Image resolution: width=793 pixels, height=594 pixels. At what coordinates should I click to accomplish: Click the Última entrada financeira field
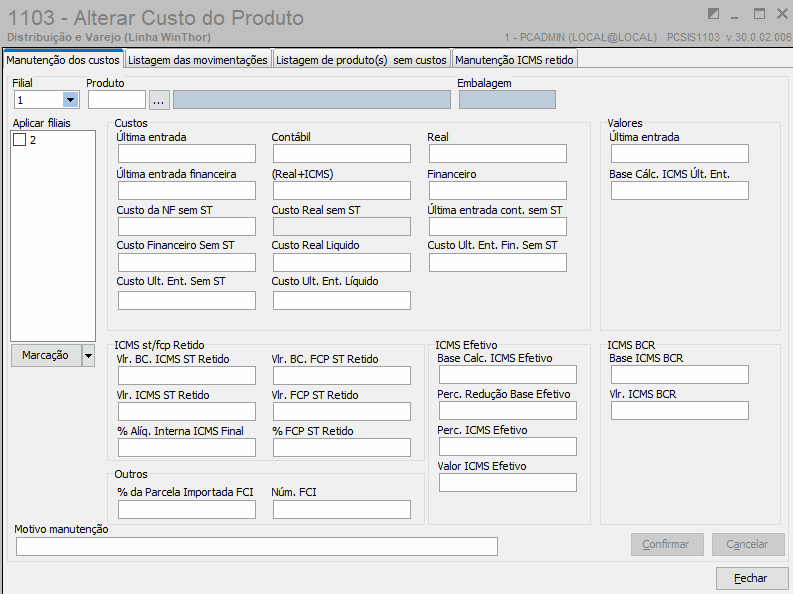pos(187,191)
